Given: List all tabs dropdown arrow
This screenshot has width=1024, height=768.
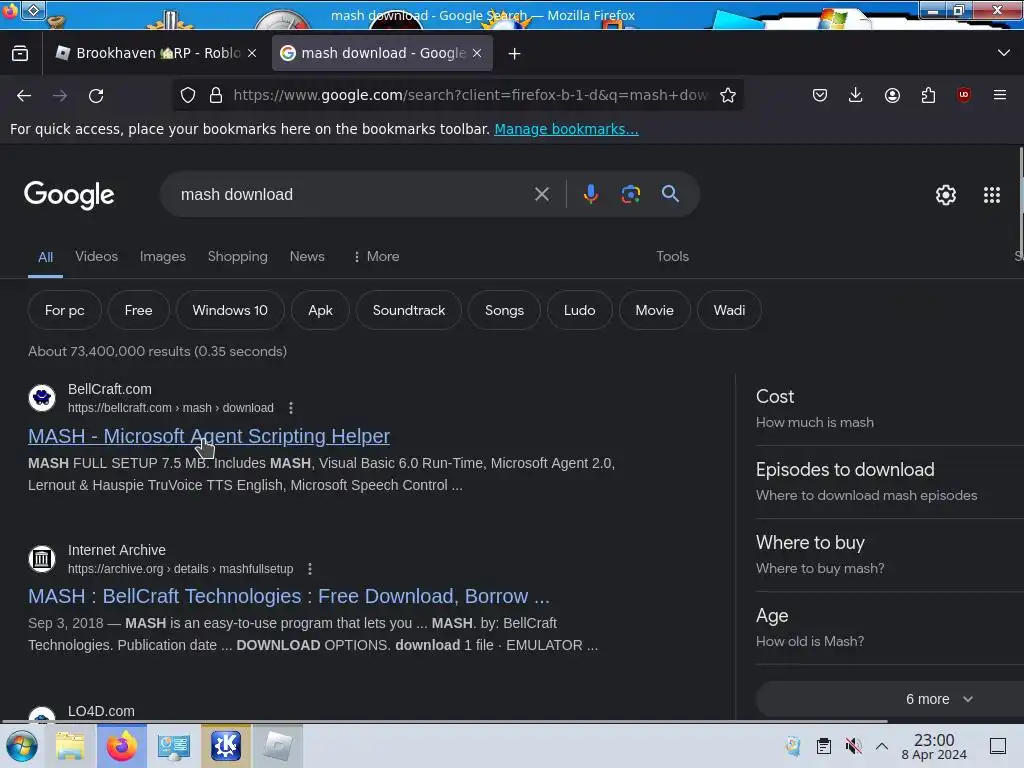Looking at the screenshot, I should [x=1004, y=53].
